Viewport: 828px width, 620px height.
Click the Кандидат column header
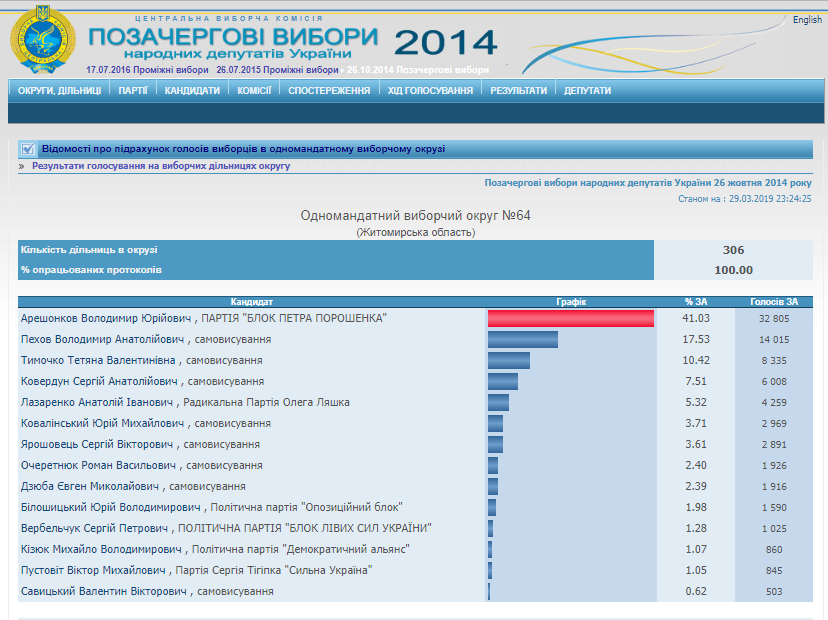(x=252, y=301)
